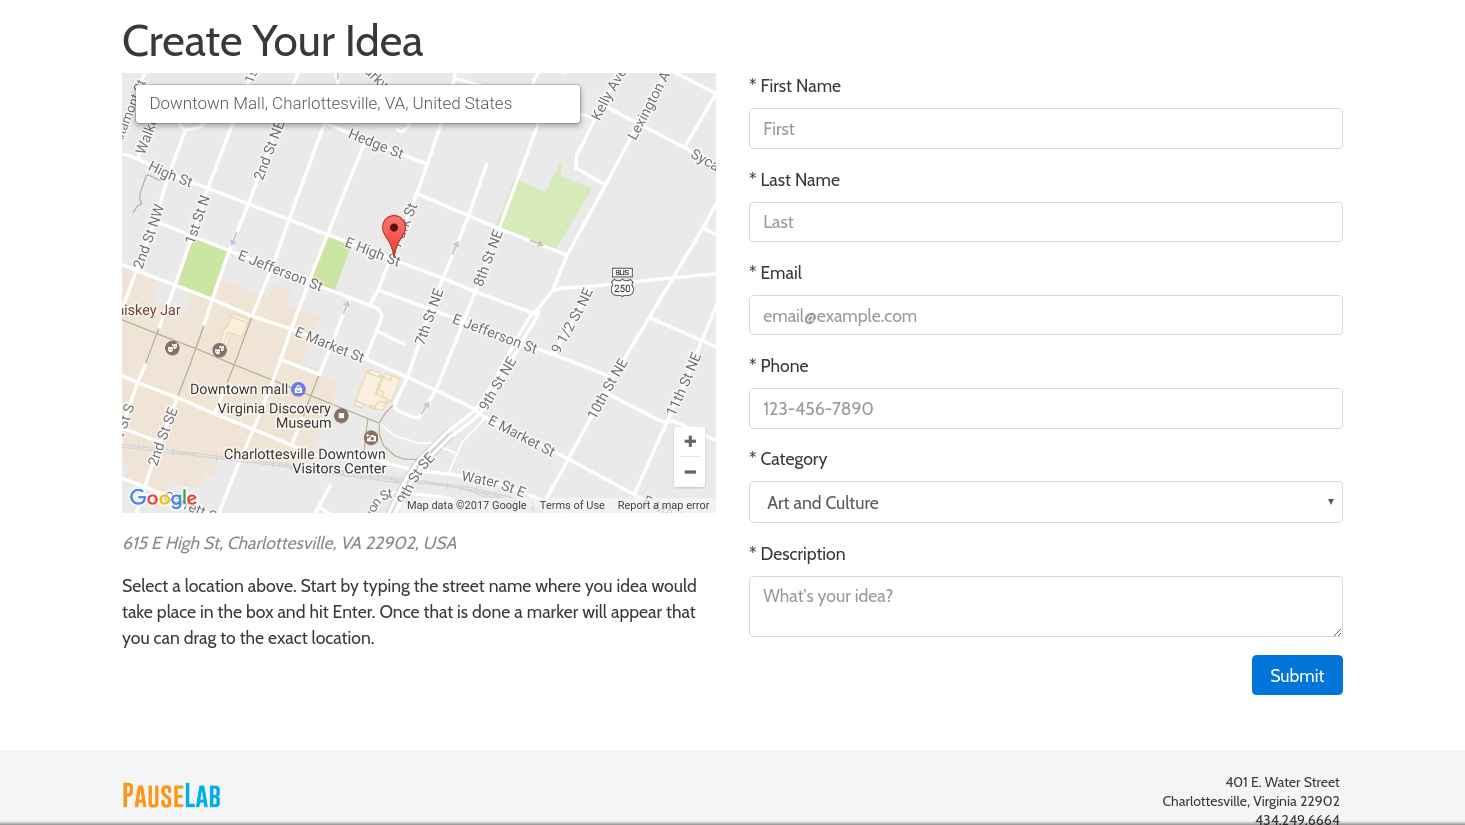Click the Description field resize handle
Screen dimensions: 1465x825
pyautogui.click(x=1336, y=631)
